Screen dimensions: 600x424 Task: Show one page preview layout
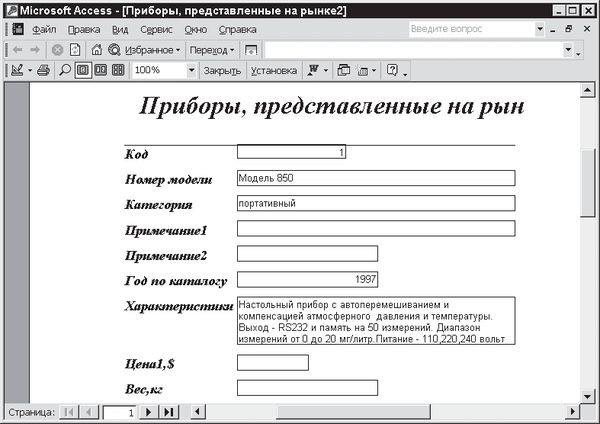click(83, 70)
